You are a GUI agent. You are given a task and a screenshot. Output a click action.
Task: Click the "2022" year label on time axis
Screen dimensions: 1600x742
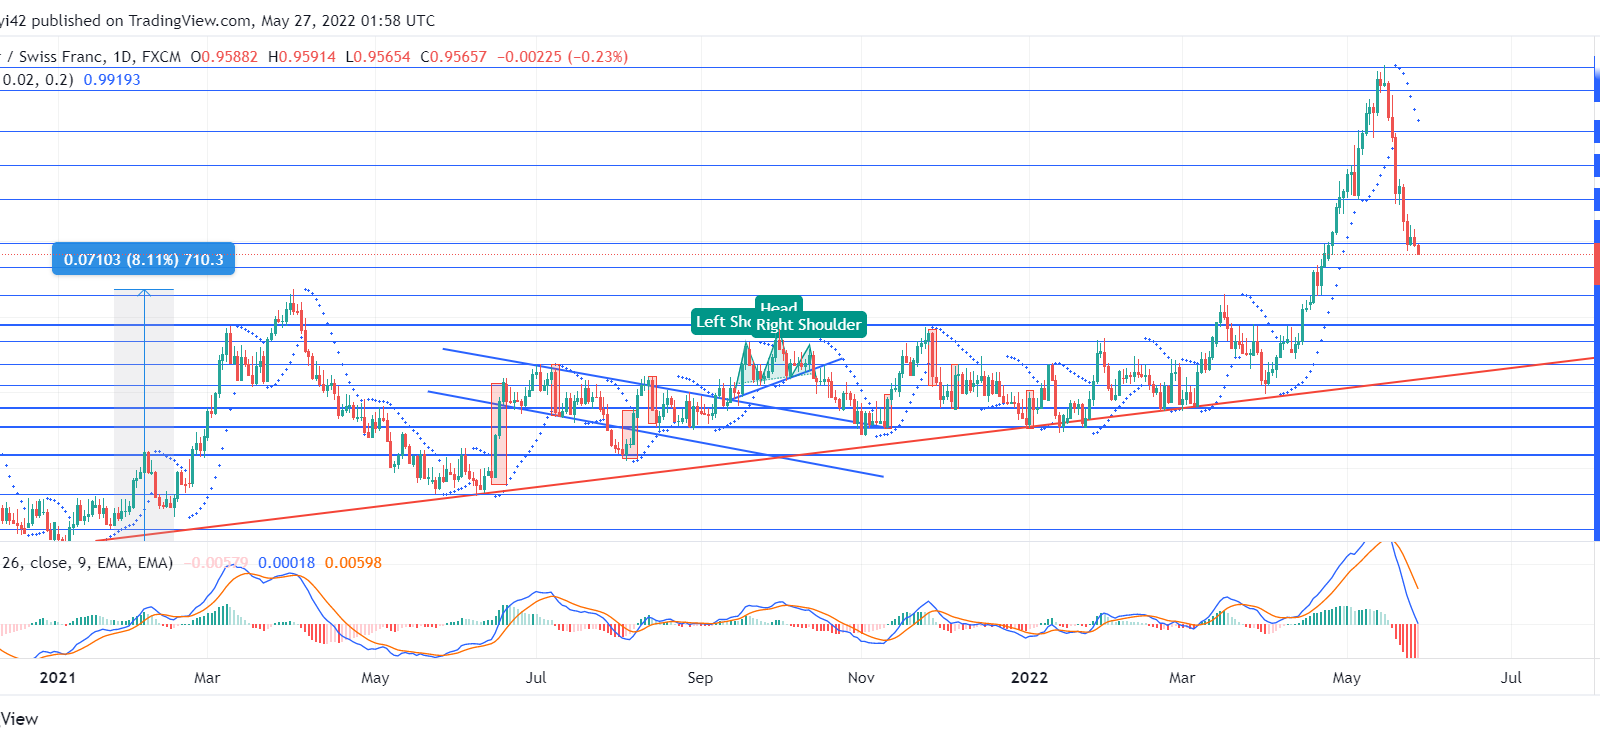tap(1029, 678)
